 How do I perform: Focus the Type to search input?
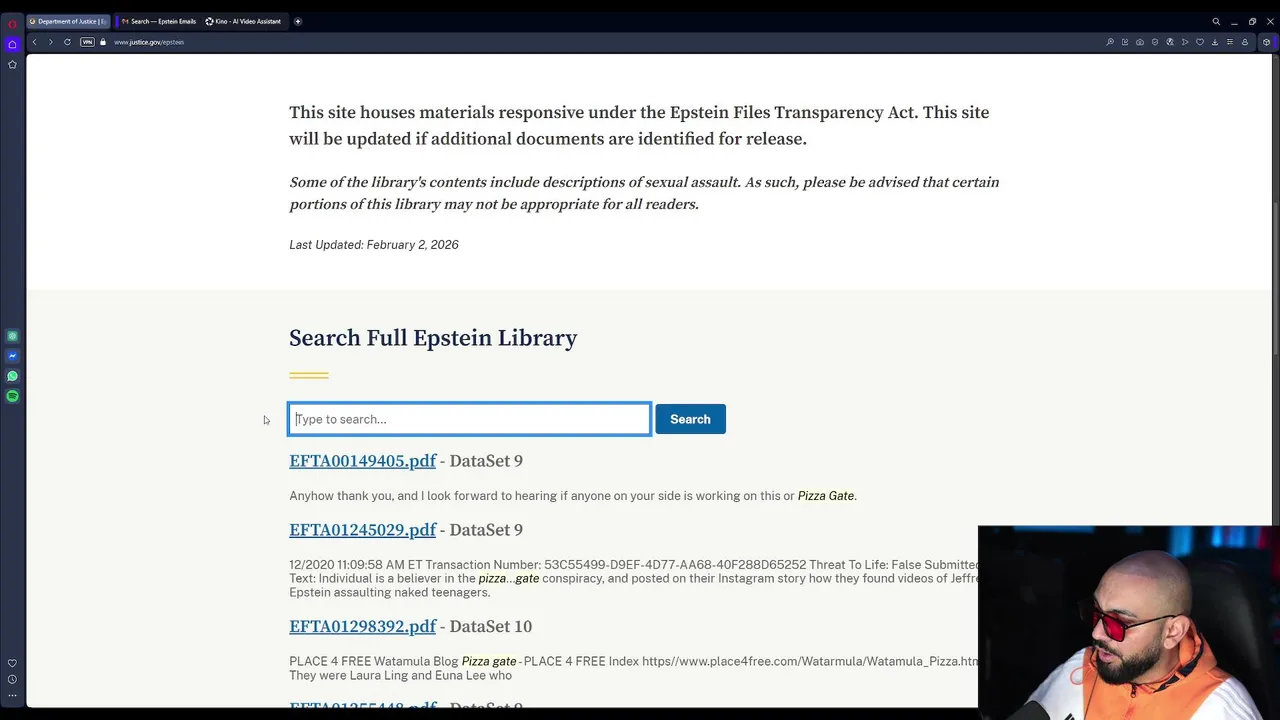[x=470, y=419]
